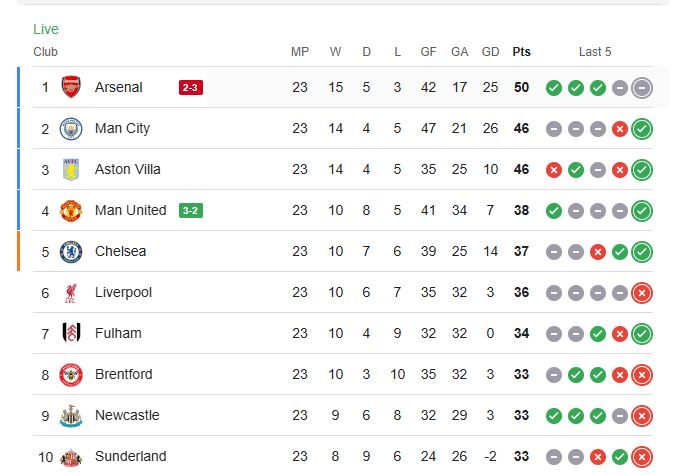Click Liverpool's most recent loss icon
This screenshot has width=686, height=475.
pos(642,292)
